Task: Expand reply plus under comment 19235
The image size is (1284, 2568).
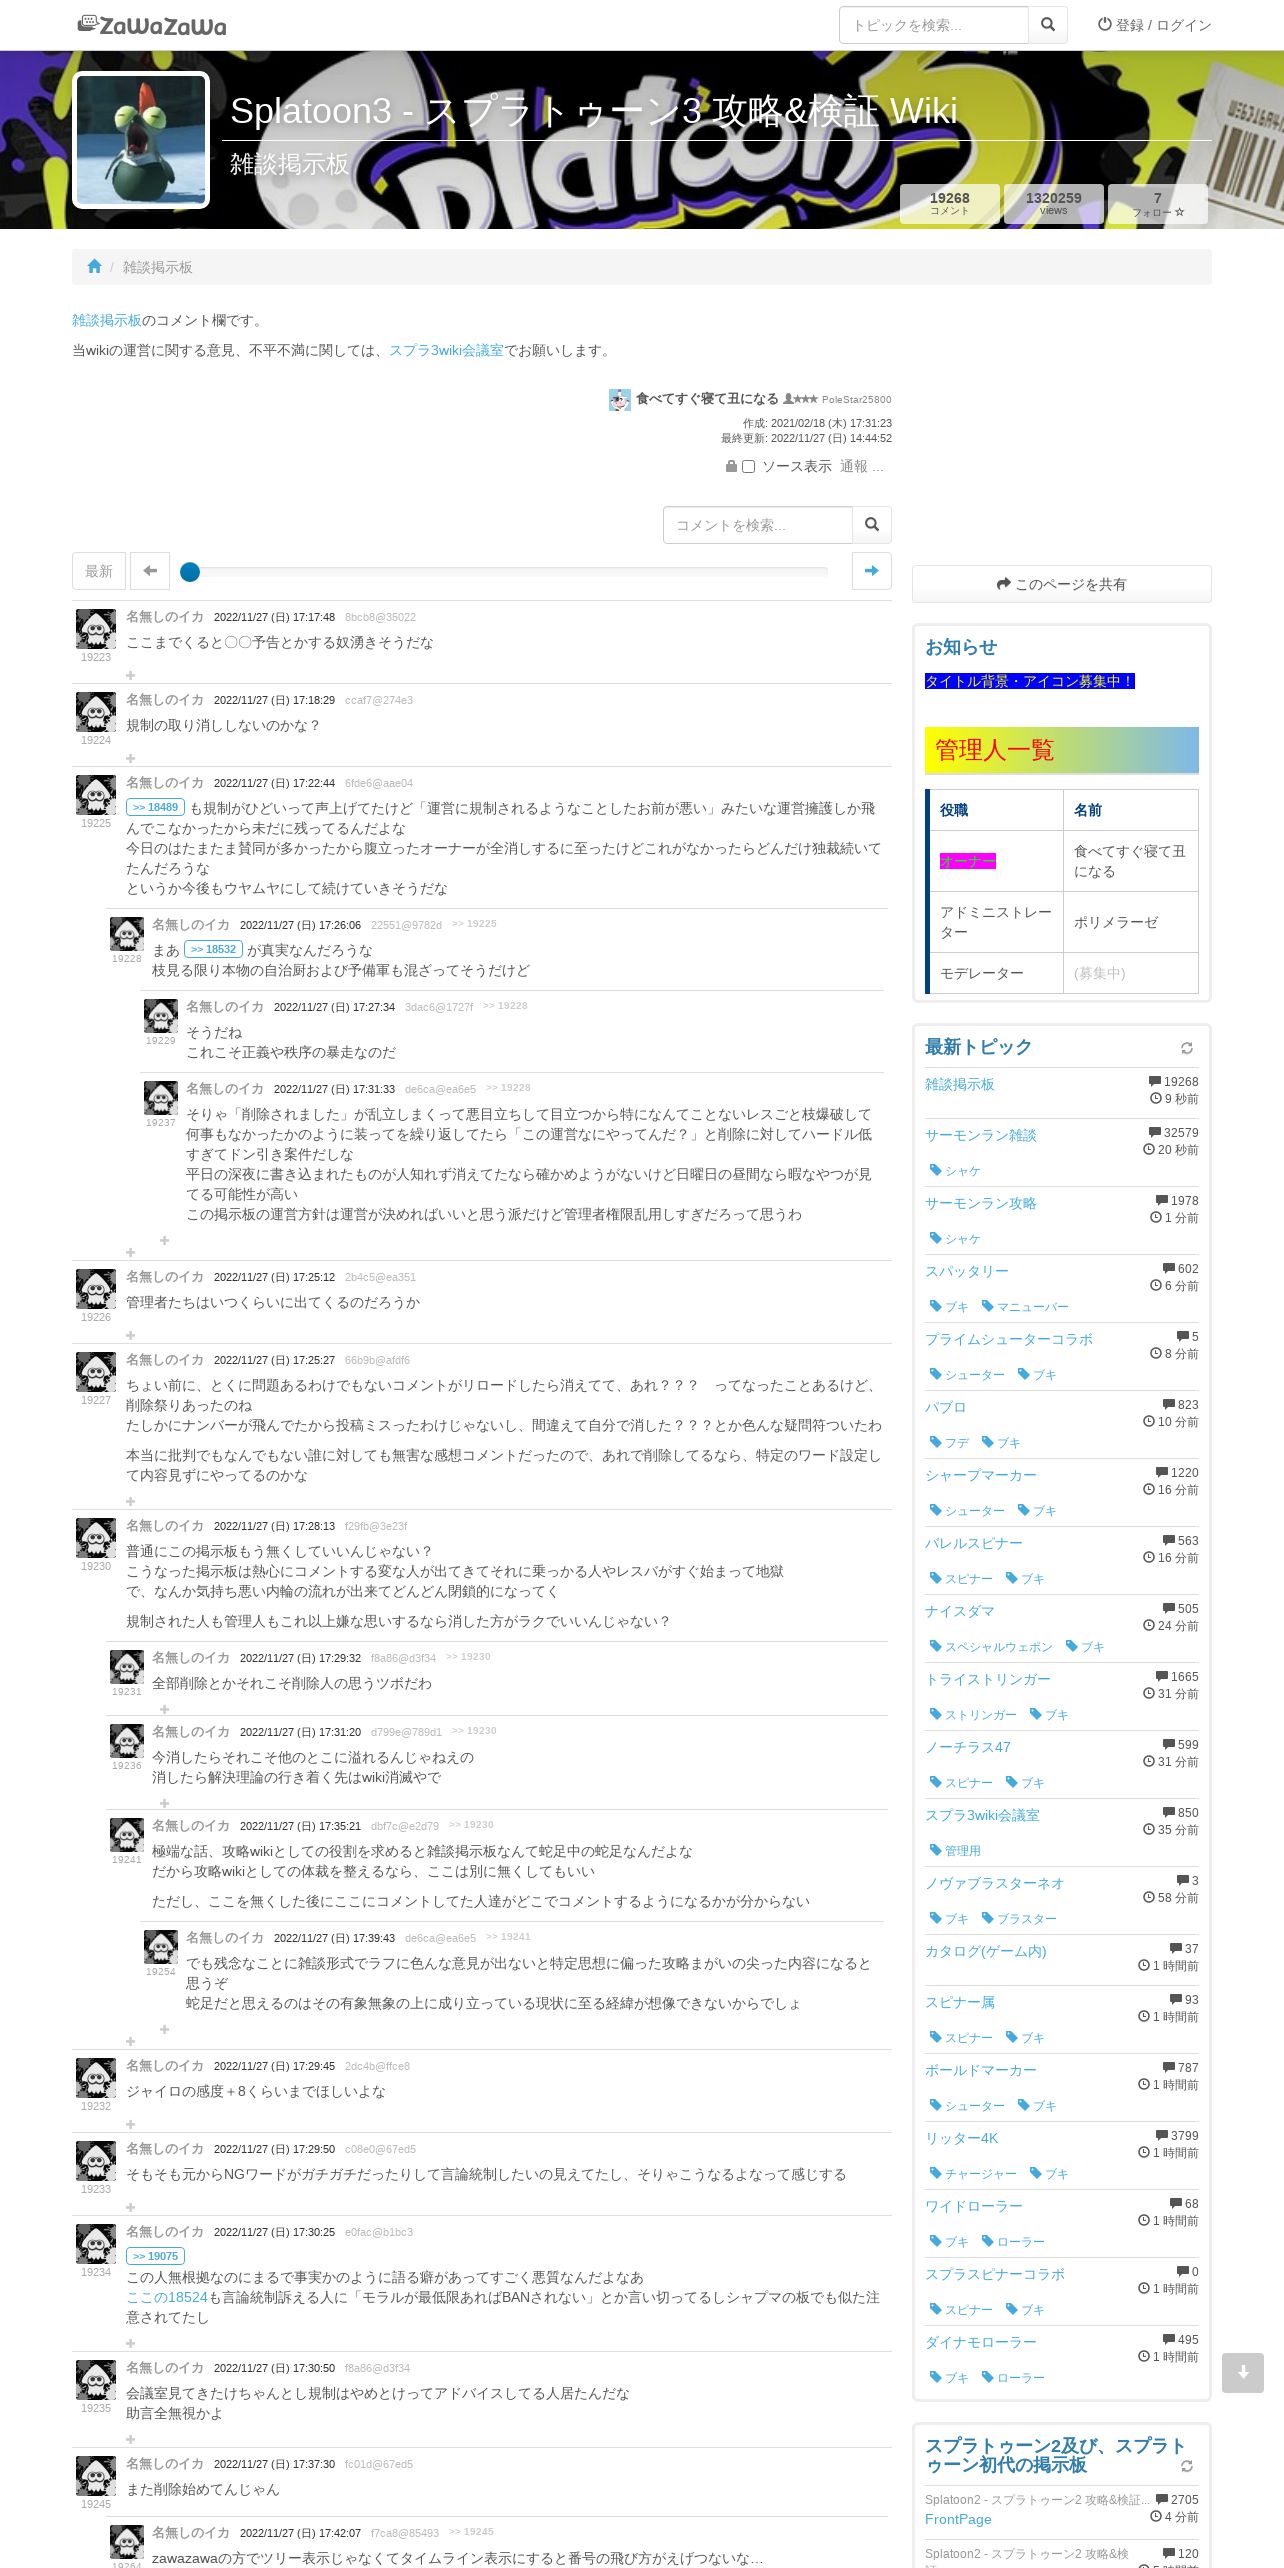Action: 130,2439
